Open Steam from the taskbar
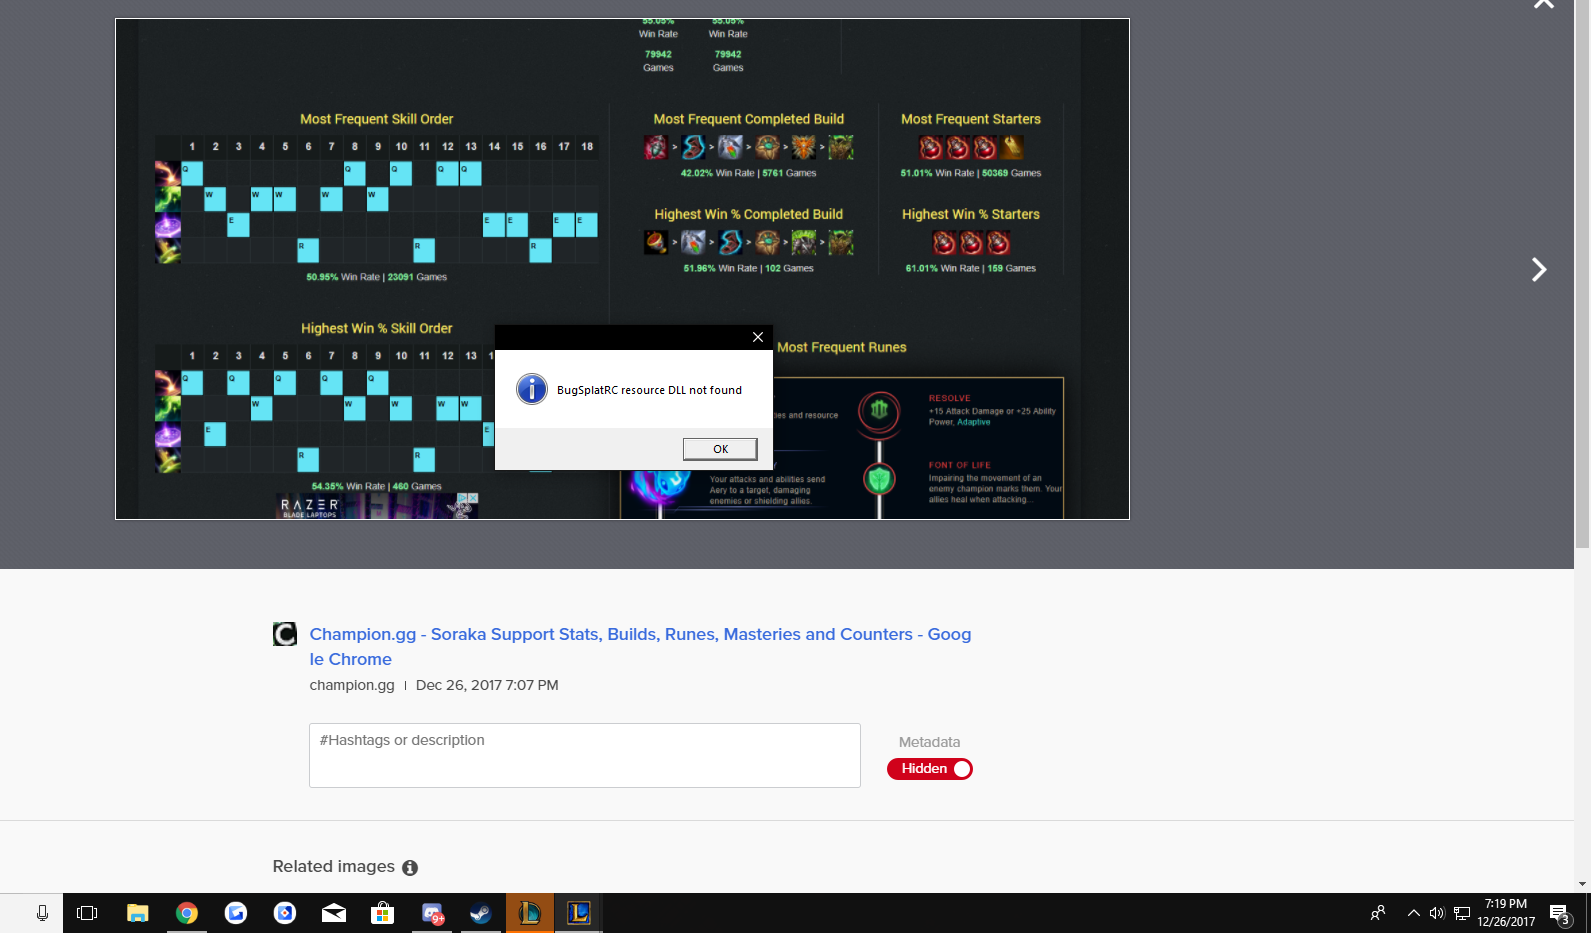Image resolution: width=1591 pixels, height=933 pixels. click(481, 913)
